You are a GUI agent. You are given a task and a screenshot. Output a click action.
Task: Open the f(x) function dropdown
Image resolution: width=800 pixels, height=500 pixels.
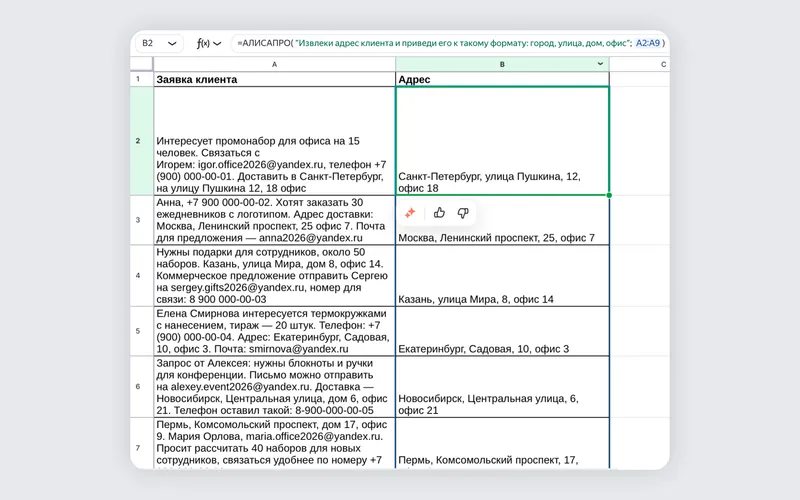tap(209, 43)
